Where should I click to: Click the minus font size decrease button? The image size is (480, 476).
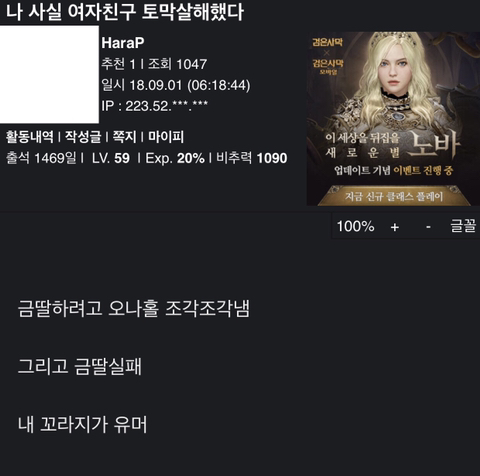click(428, 227)
